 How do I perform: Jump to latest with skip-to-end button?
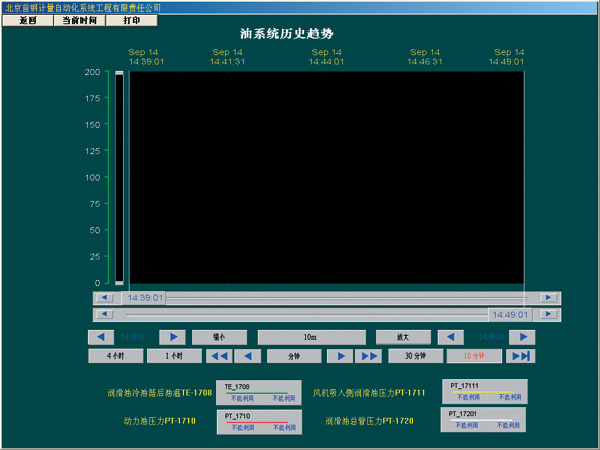point(521,355)
